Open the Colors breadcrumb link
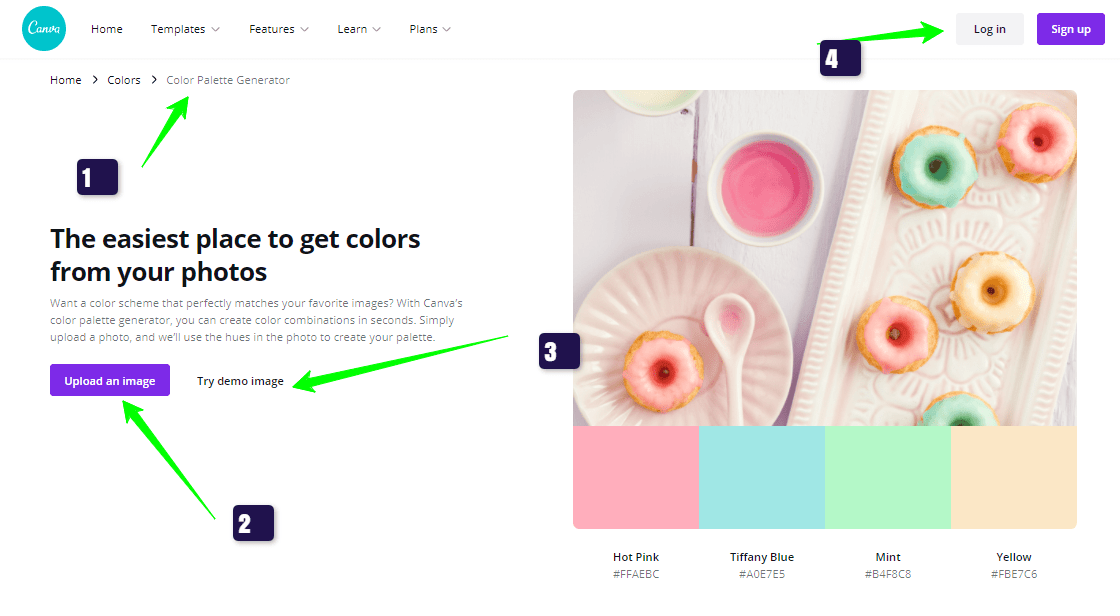The height and width of the screenshot is (616, 1120). (124, 80)
